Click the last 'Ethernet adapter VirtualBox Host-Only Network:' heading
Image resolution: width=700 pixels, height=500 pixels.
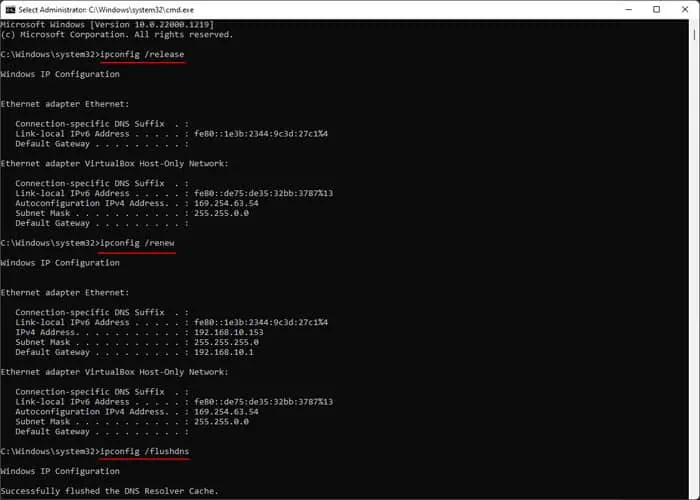pos(114,372)
